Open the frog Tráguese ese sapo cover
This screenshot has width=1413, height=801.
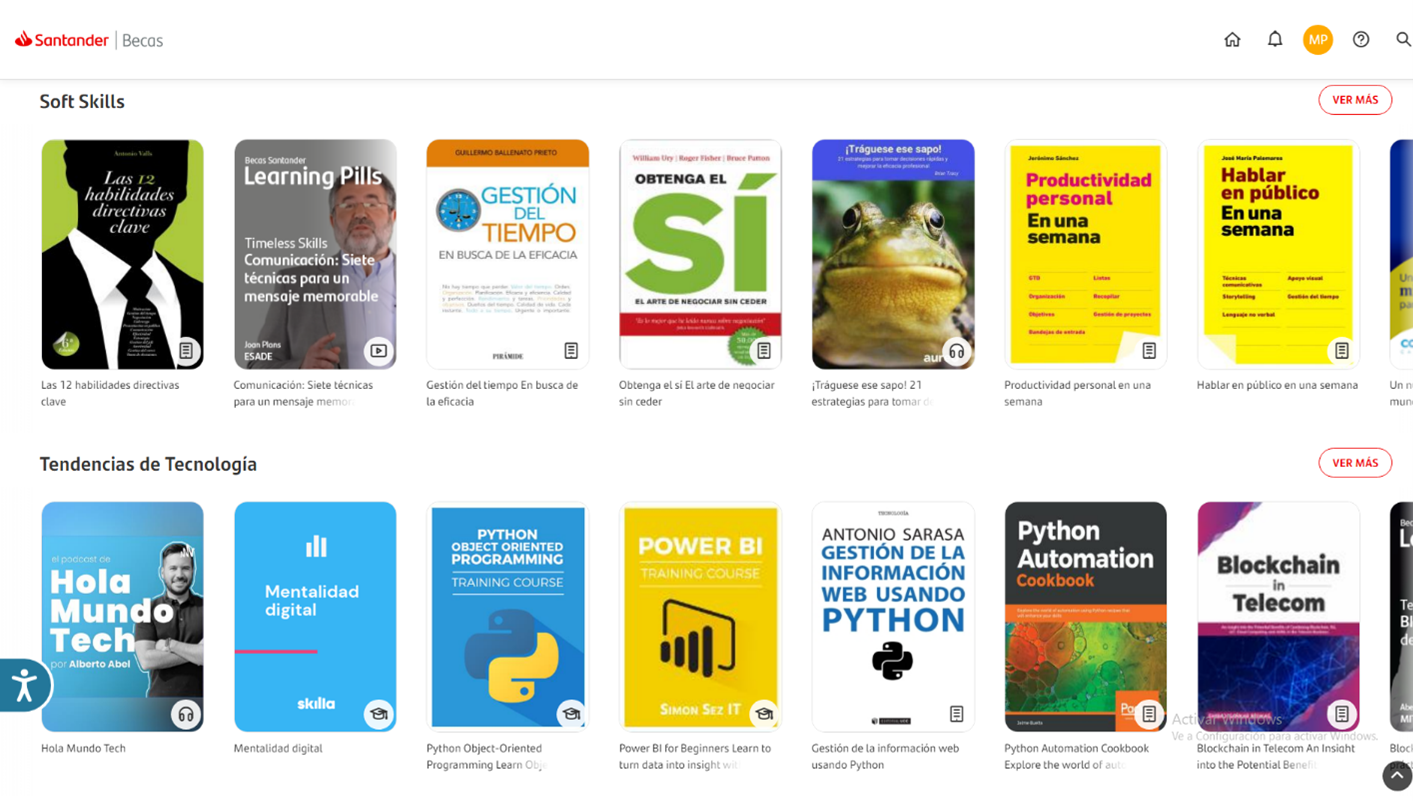pos(893,254)
